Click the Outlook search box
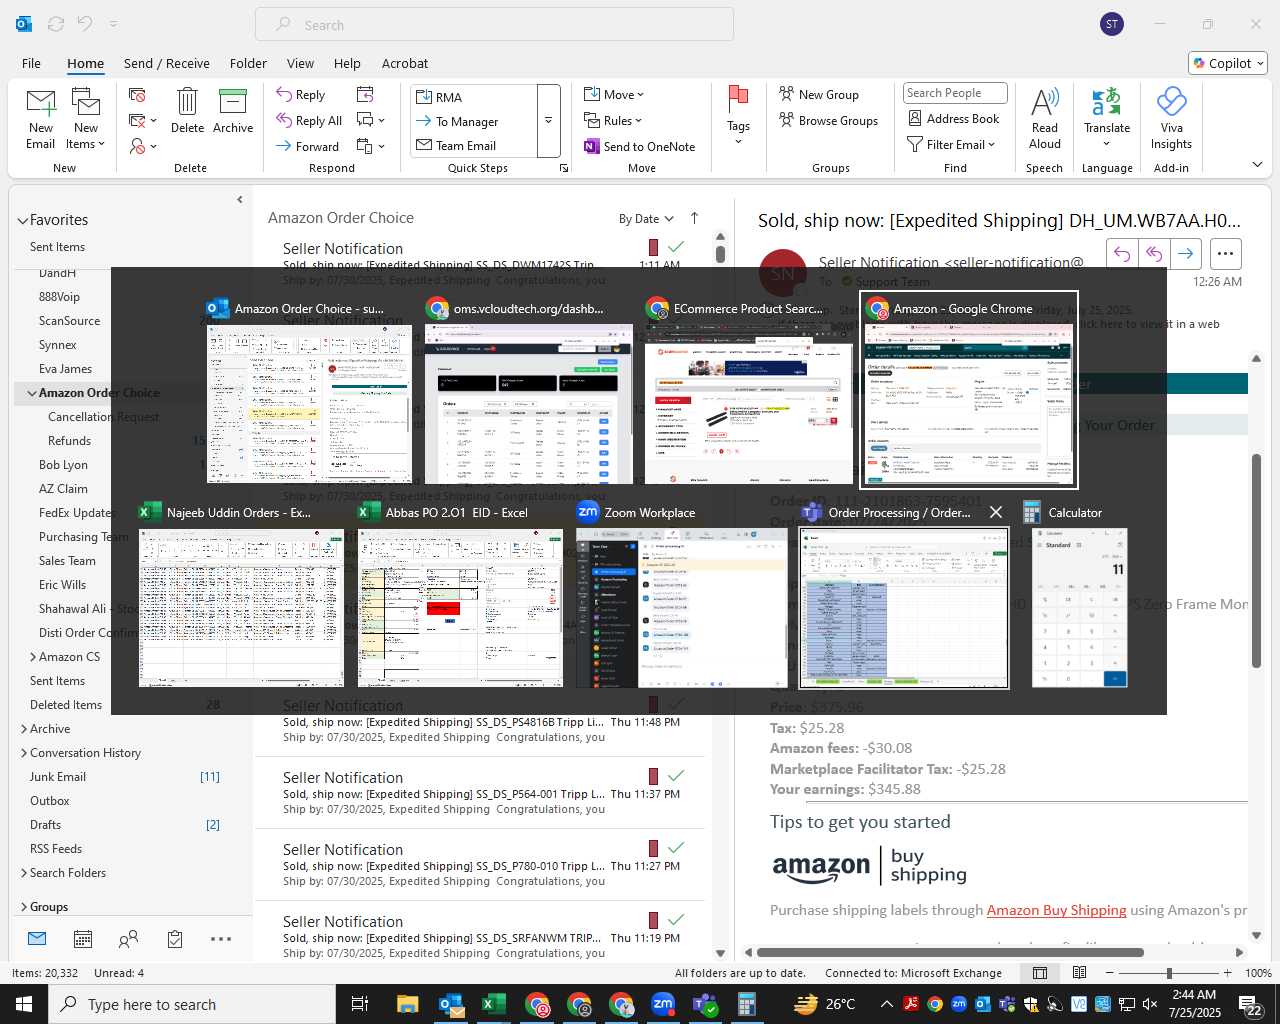The height and width of the screenshot is (1024, 1280). click(x=494, y=24)
